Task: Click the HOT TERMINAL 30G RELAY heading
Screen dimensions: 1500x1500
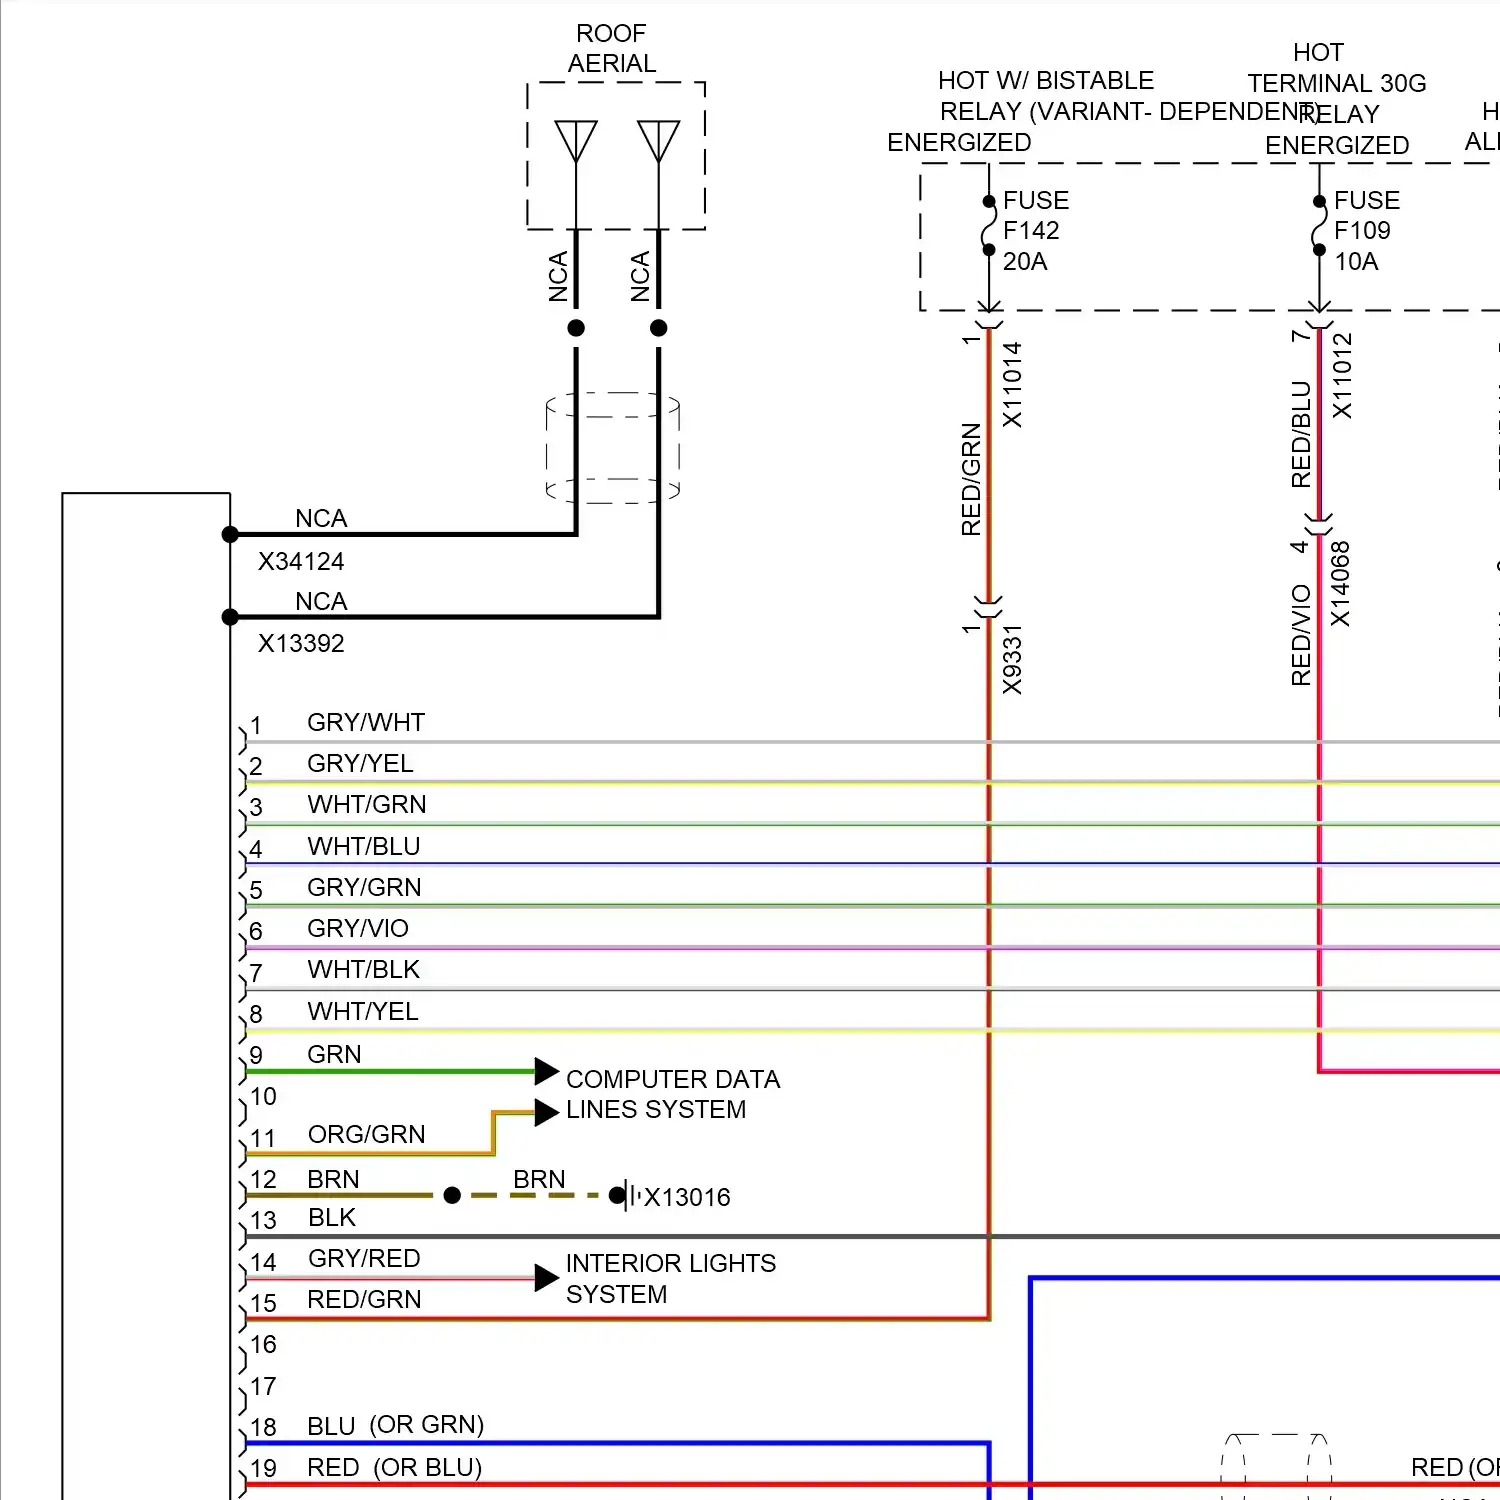Action: (1337, 98)
